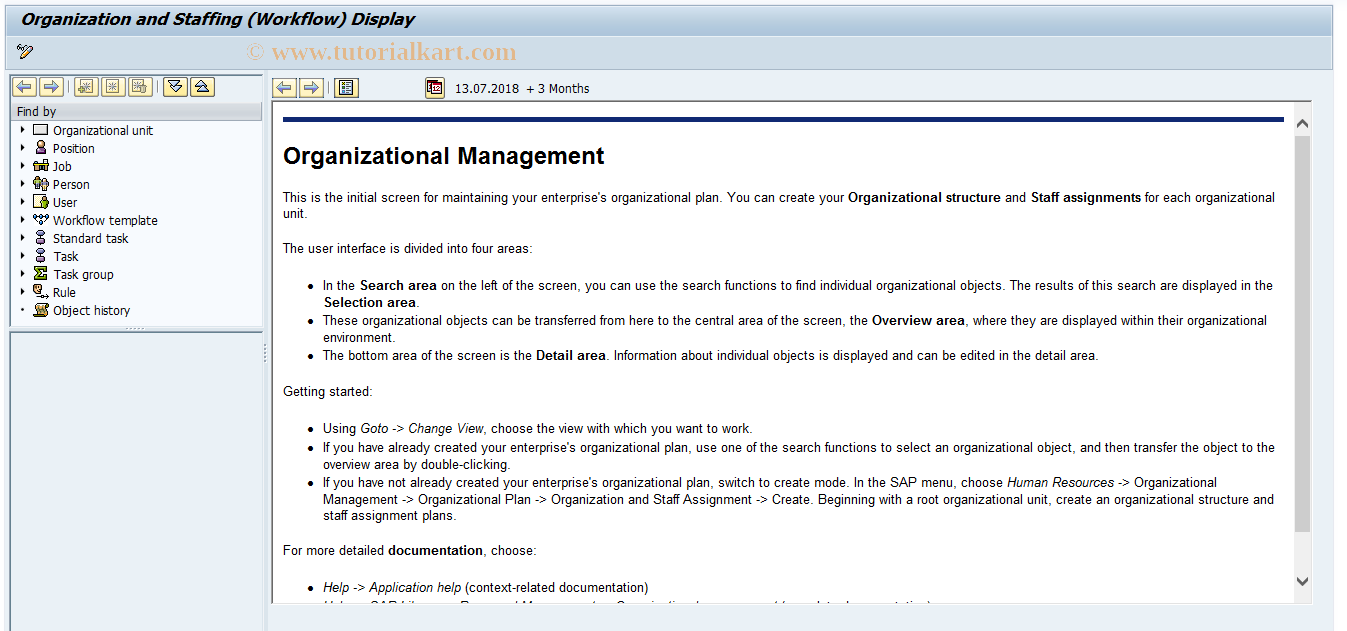Click the 'Getting started:' text
This screenshot has height=631, width=1347.
click(x=328, y=392)
